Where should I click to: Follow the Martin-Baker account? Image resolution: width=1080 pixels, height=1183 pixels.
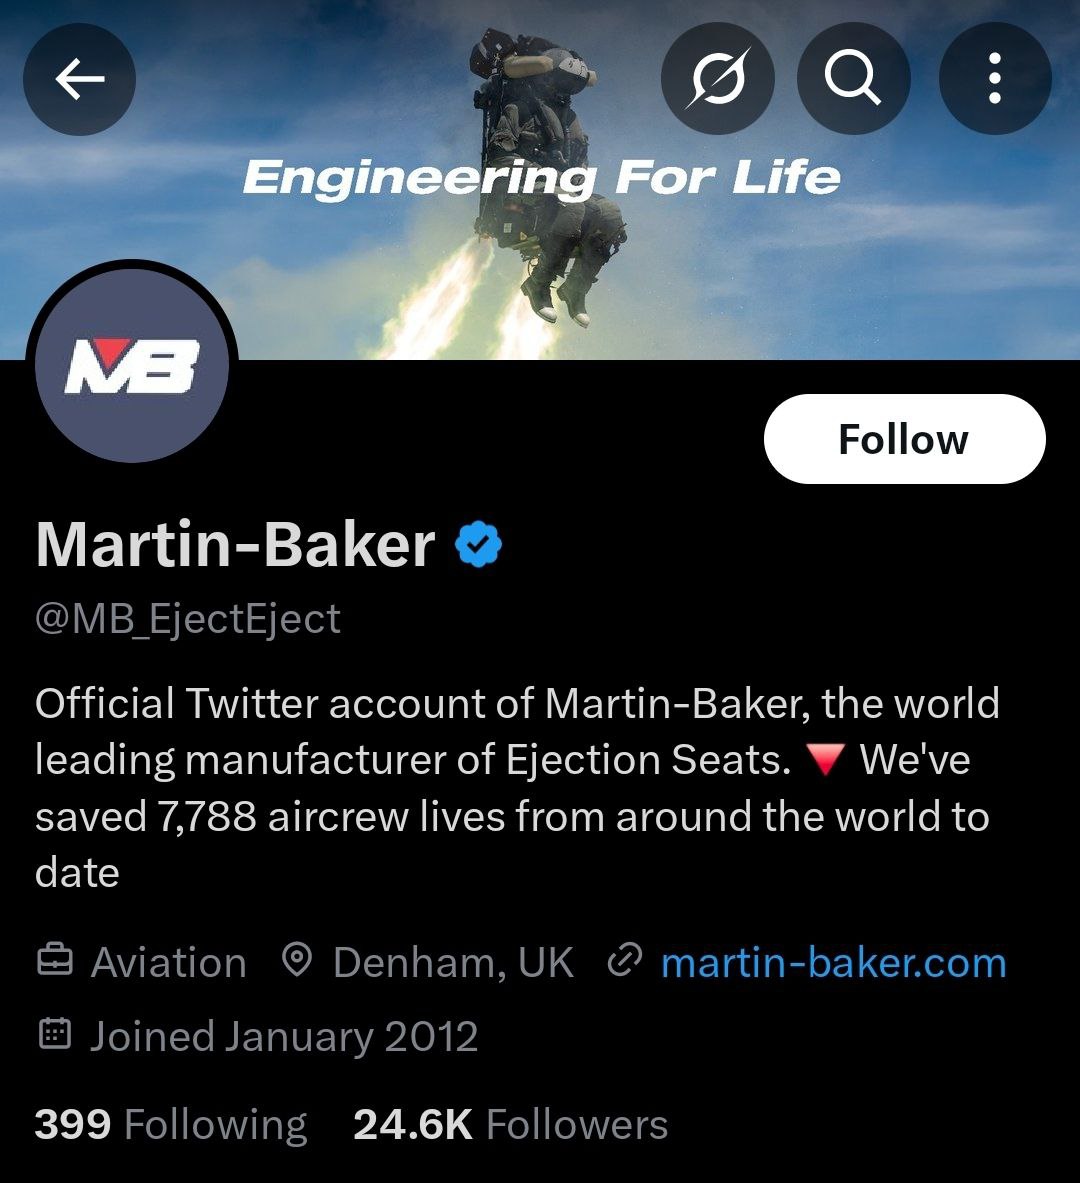(x=904, y=439)
